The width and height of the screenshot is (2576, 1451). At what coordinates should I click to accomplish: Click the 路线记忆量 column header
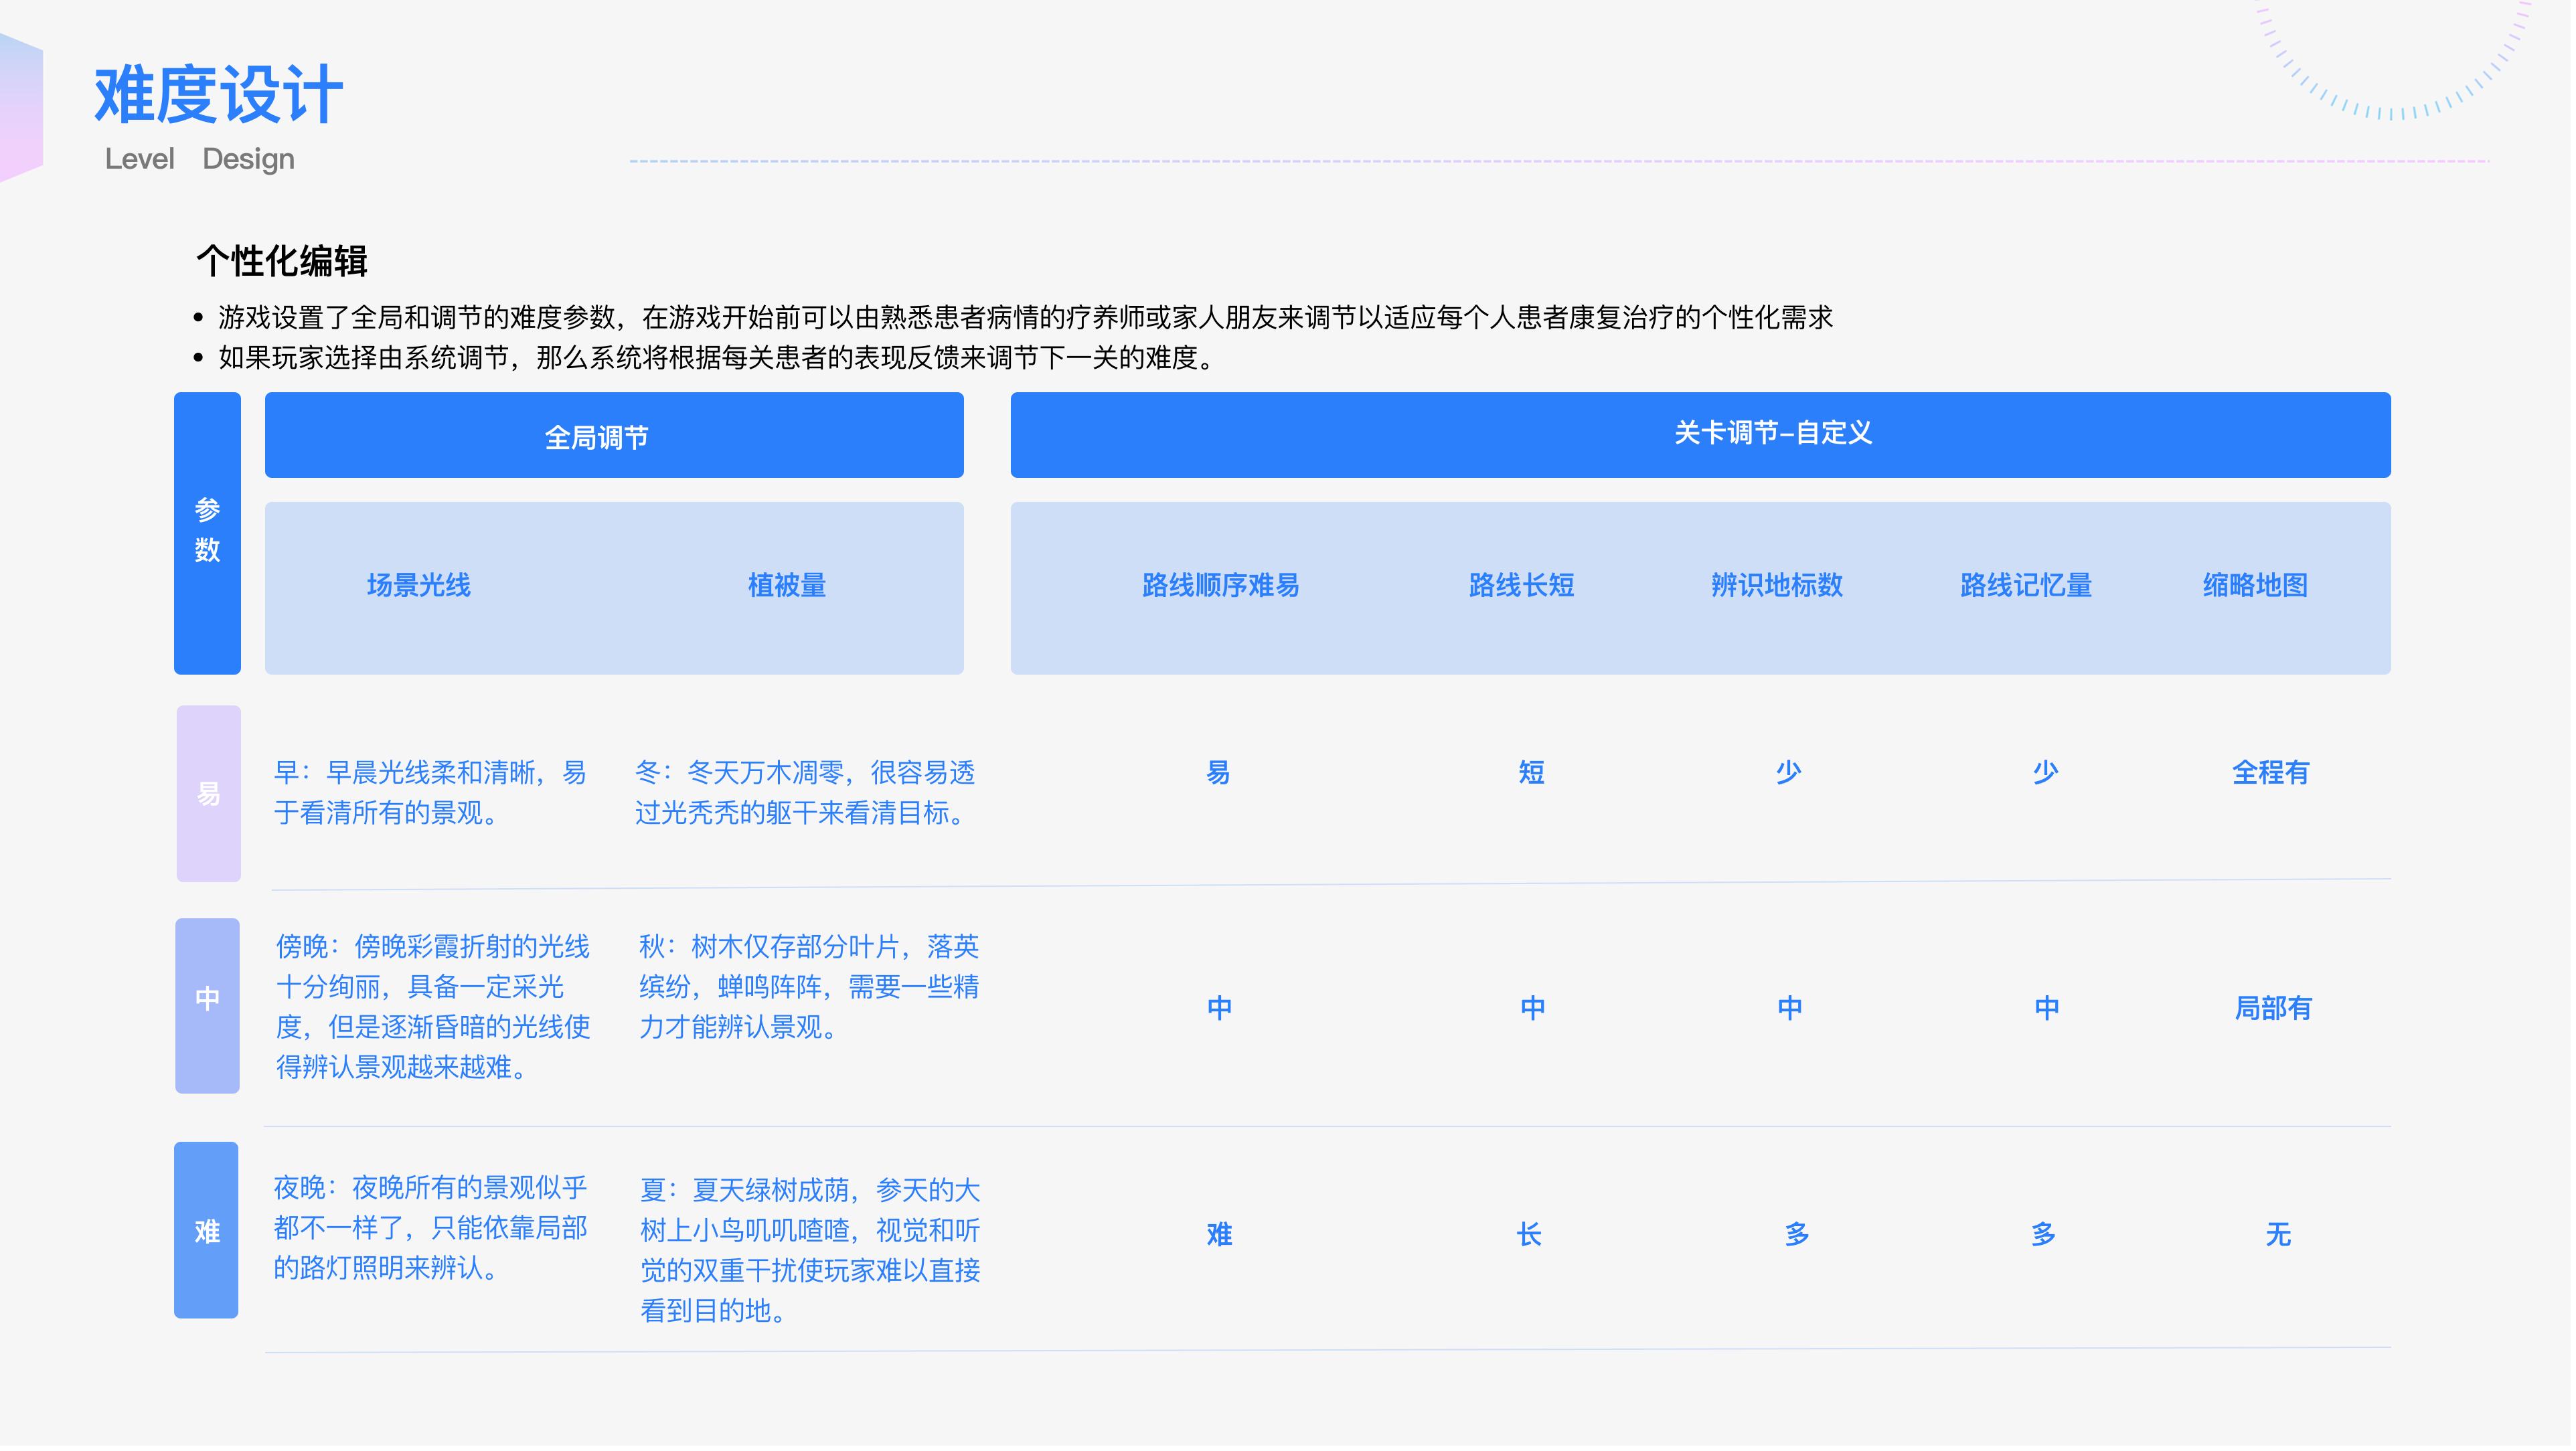[x=2027, y=587]
